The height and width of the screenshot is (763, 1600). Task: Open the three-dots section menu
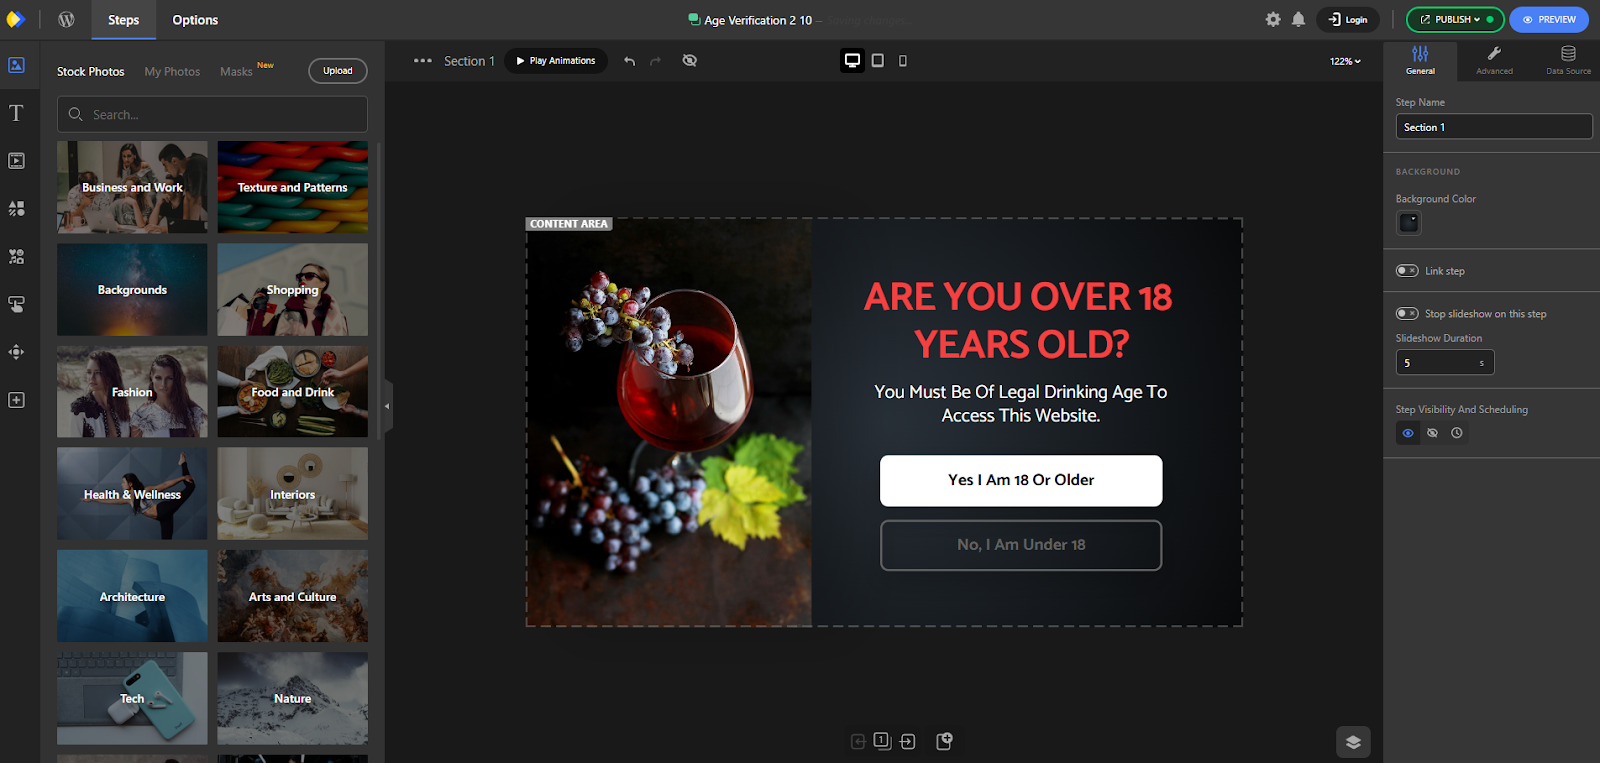[x=423, y=61]
